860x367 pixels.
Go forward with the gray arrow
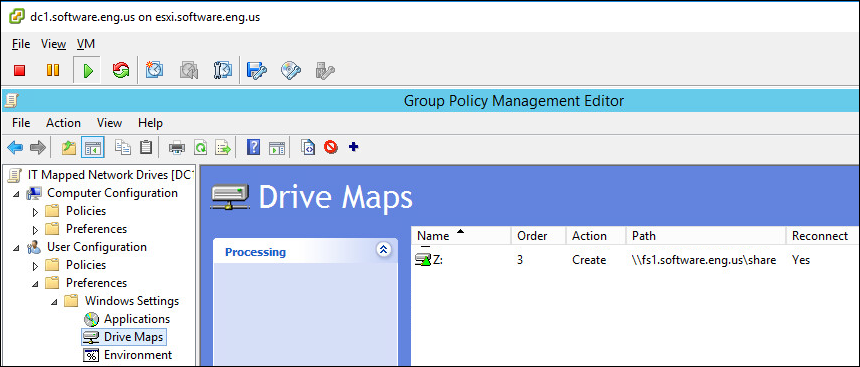[x=37, y=147]
